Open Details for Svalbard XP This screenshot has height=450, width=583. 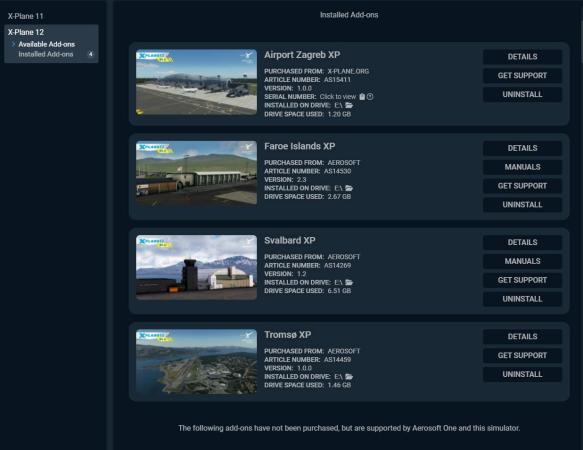pos(522,242)
